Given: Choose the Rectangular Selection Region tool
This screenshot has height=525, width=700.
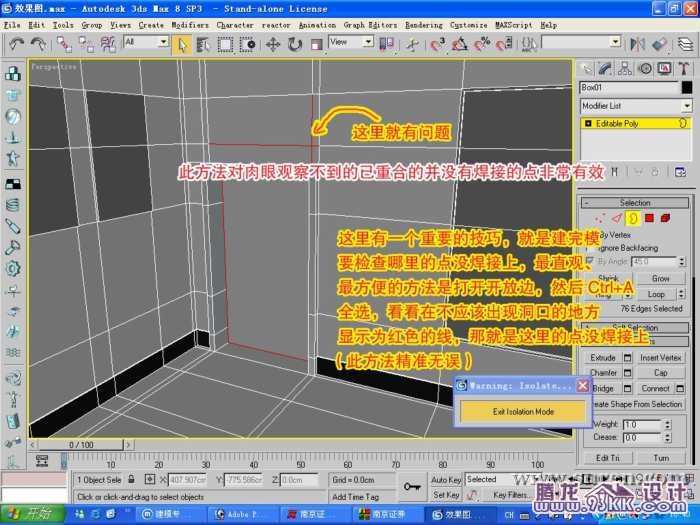Looking at the screenshot, I should [225, 45].
